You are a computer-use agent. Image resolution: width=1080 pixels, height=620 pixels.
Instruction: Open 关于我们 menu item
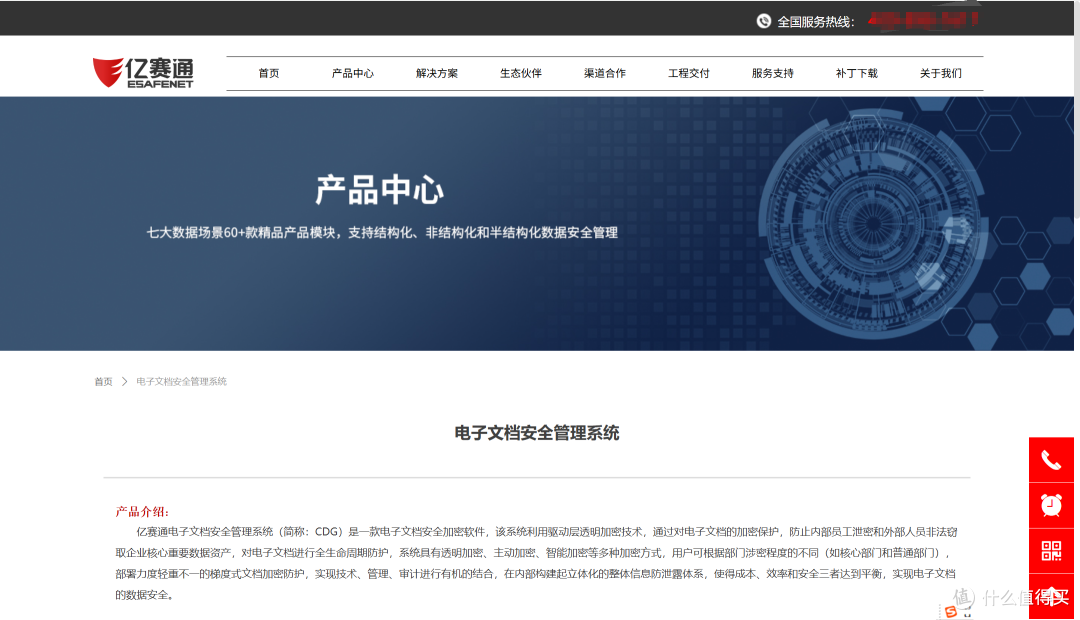[941, 73]
